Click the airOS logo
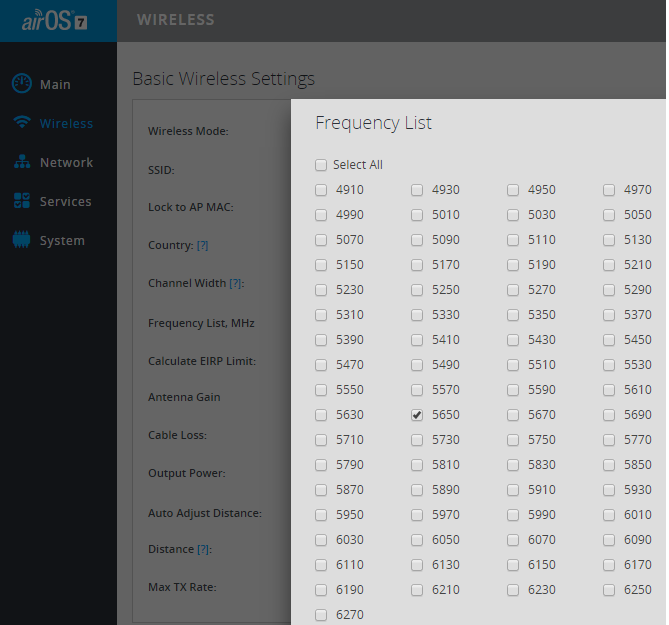This screenshot has width=669, height=625. [57, 20]
